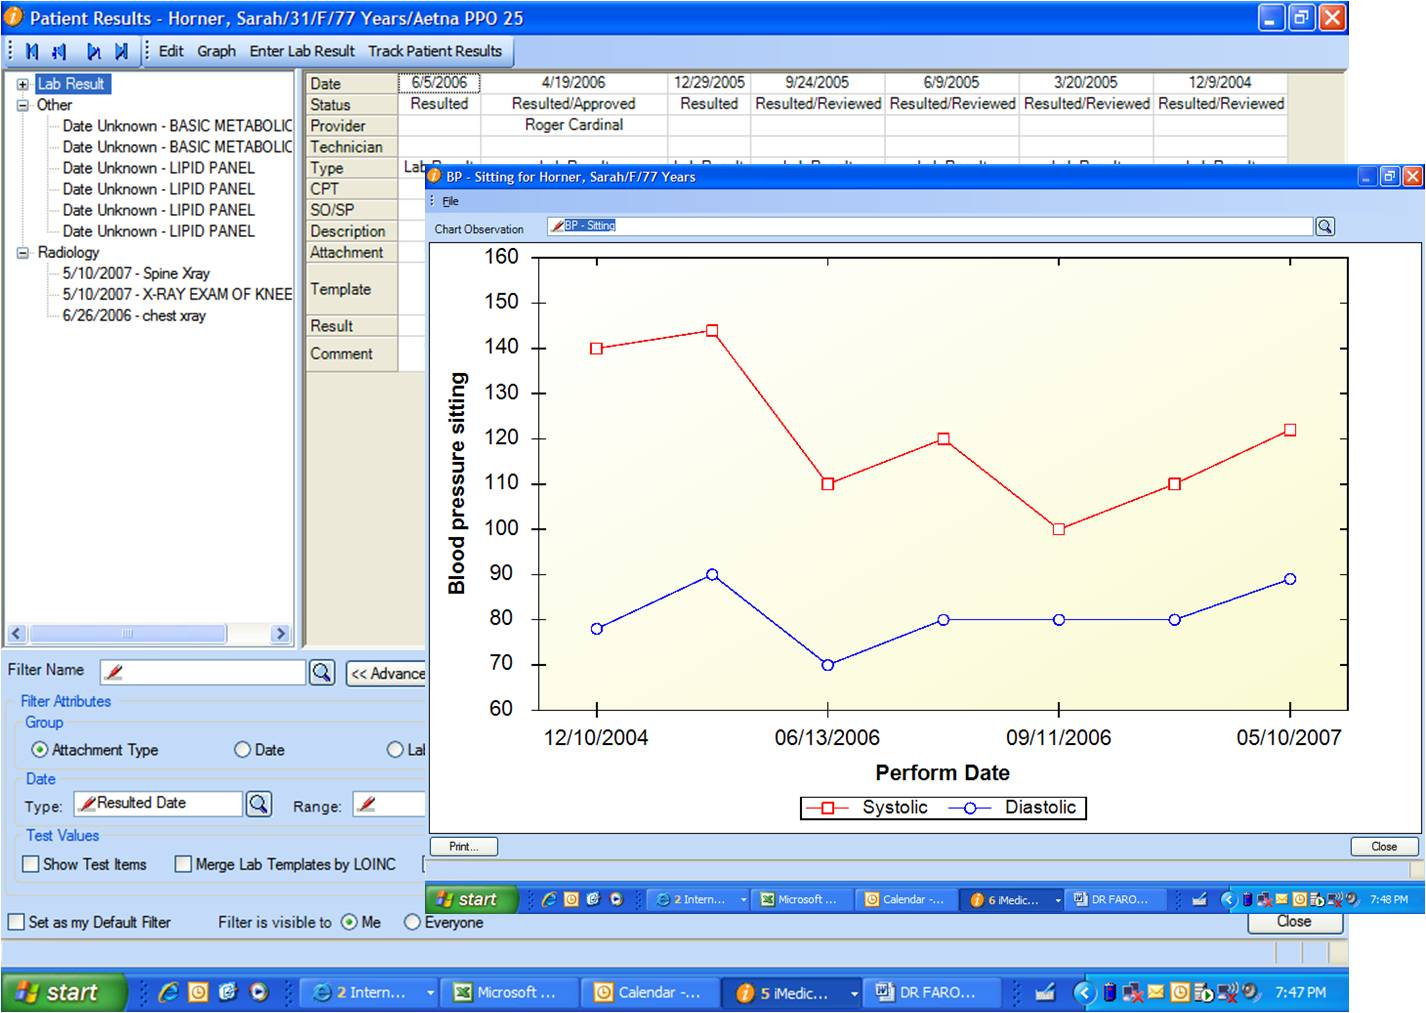Click the Print button in chart window
Image resolution: width=1426 pixels, height=1013 pixels.
tap(464, 846)
